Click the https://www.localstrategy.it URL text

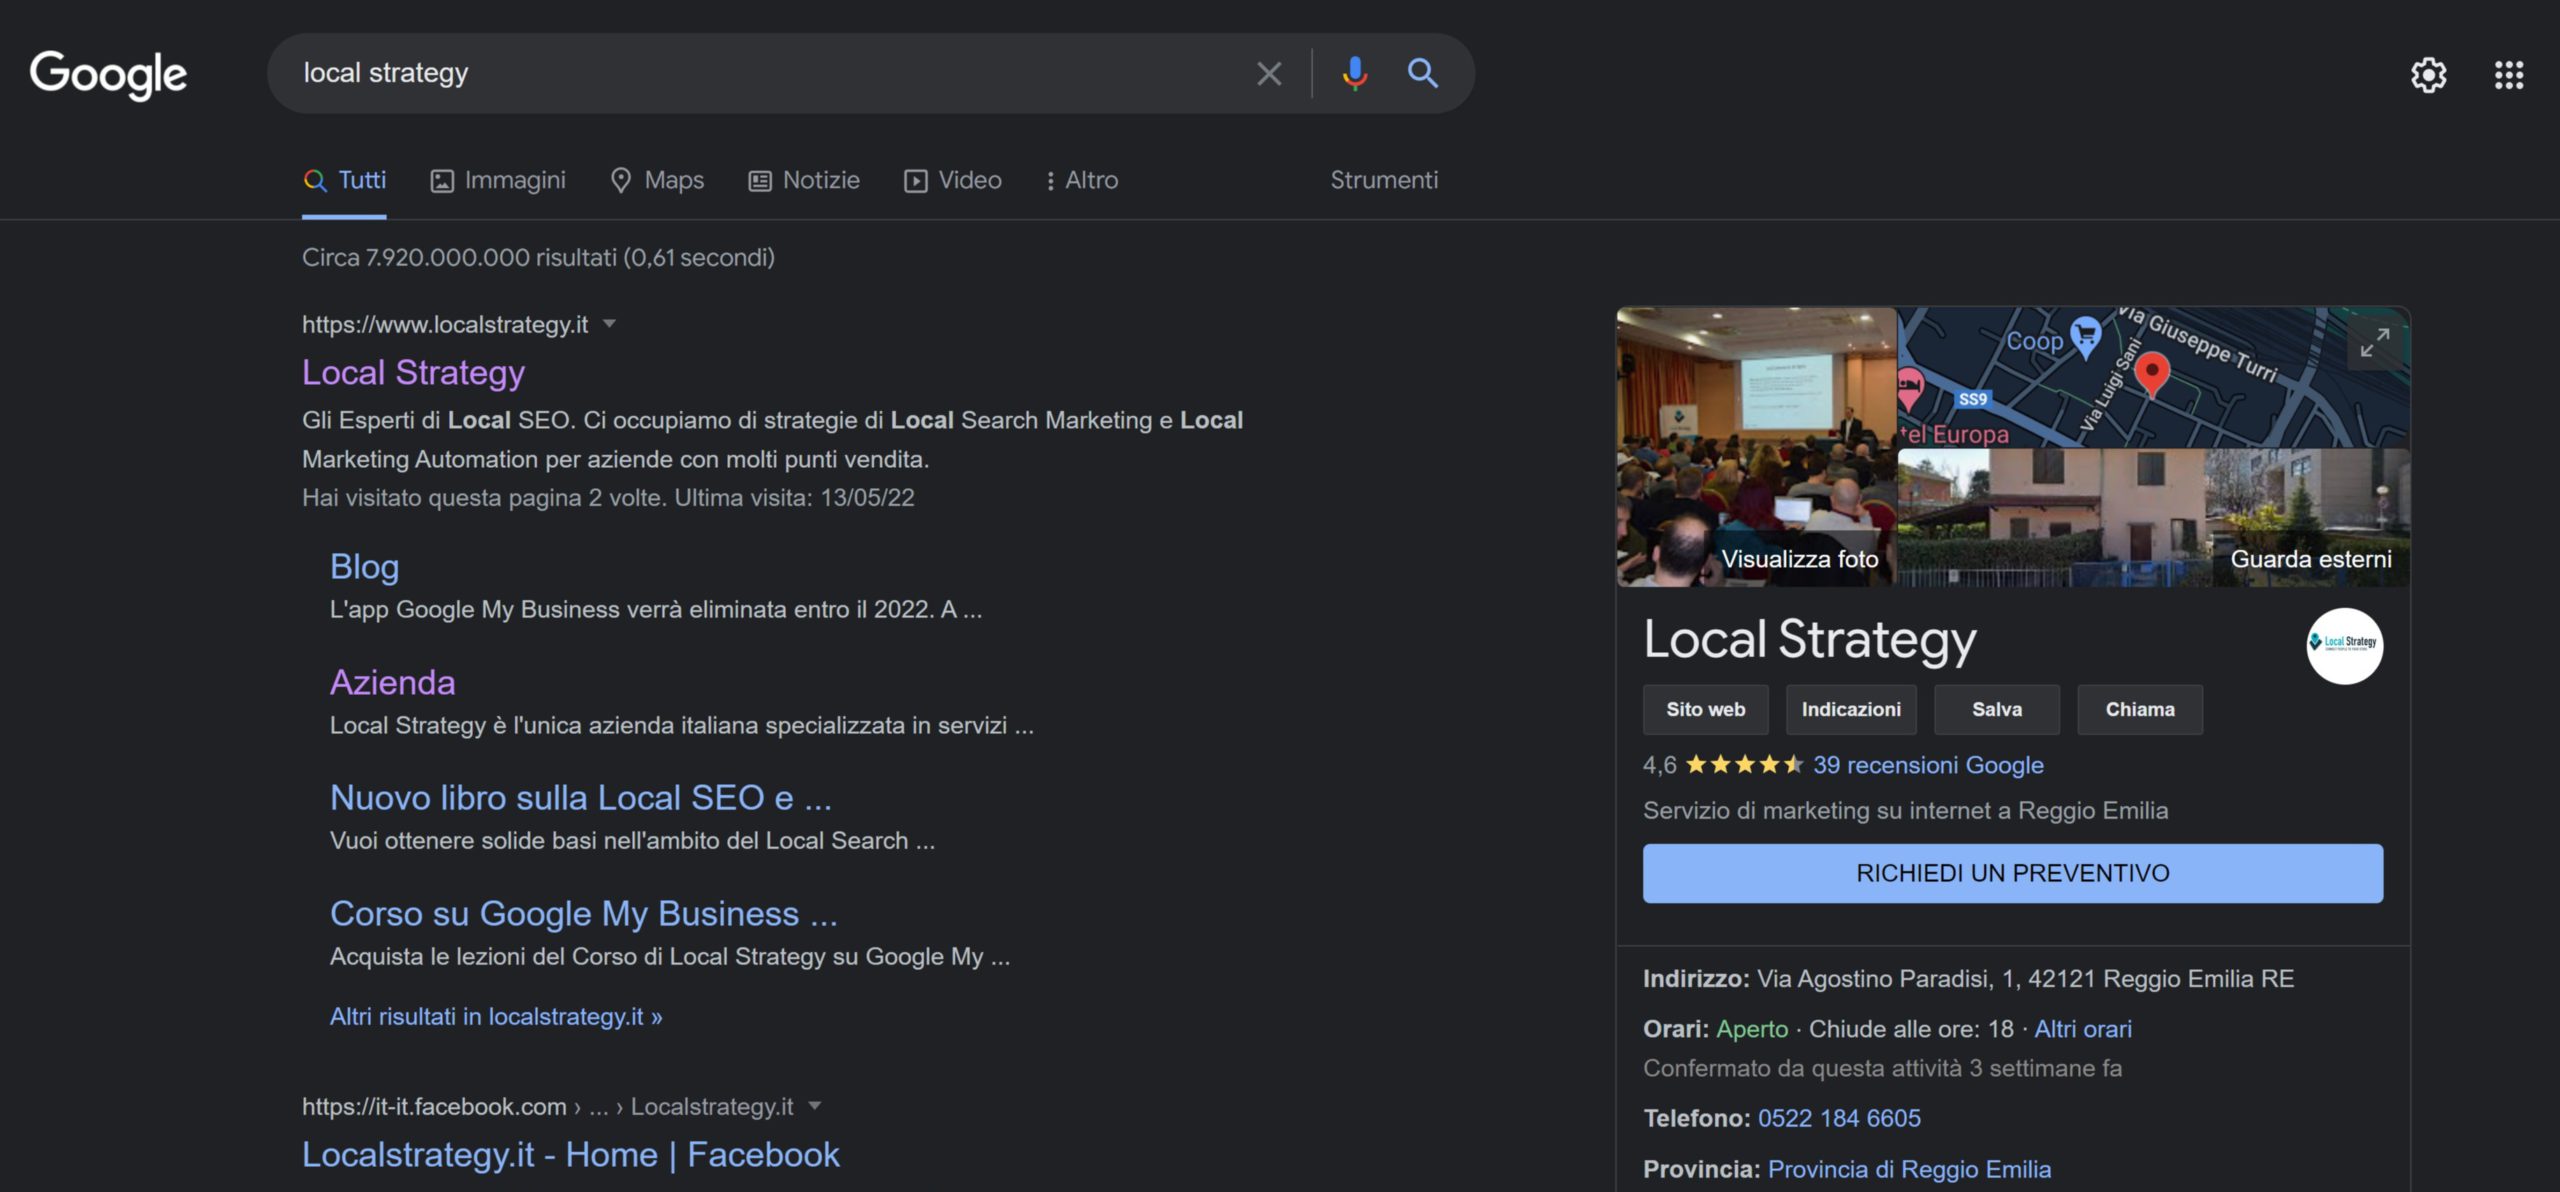445,324
